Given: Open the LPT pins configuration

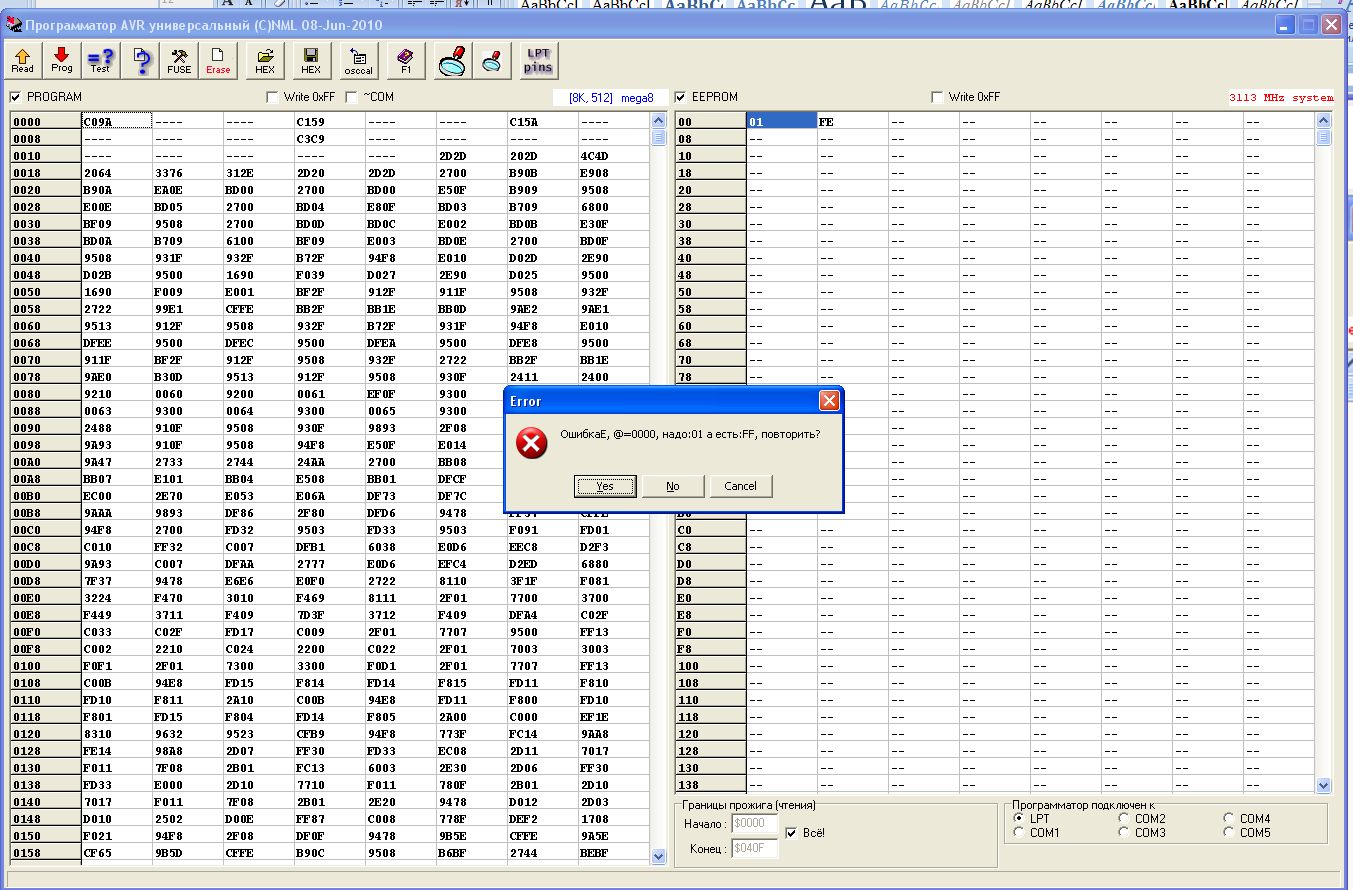Looking at the screenshot, I should point(538,61).
